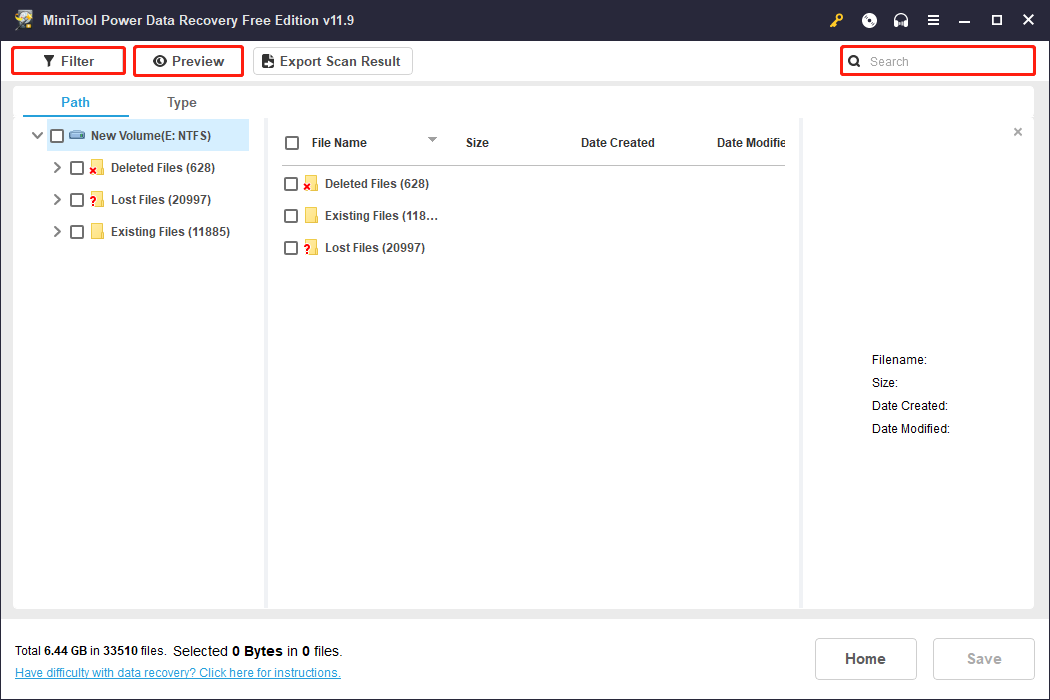Click Deleted Files folder icon in tree
Viewport: 1050px width, 700px height.
(x=96, y=167)
